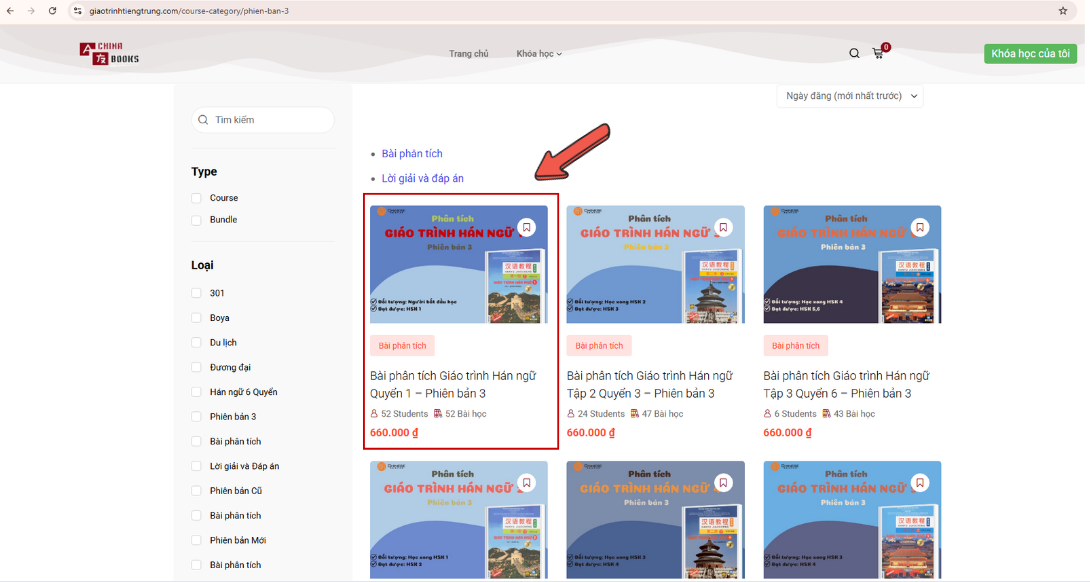Bookmark the Tập 2 Quyển 3 course
Viewport: 1090px width, 582px height.
pos(723,227)
